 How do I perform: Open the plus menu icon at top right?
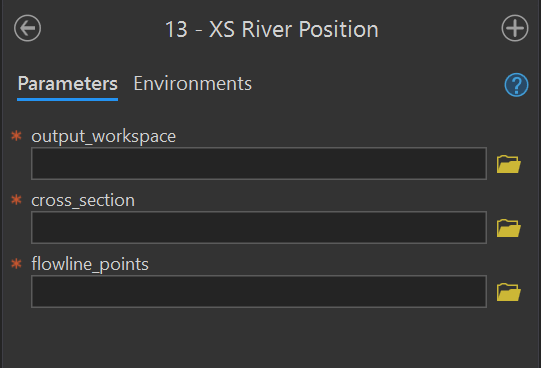click(515, 28)
